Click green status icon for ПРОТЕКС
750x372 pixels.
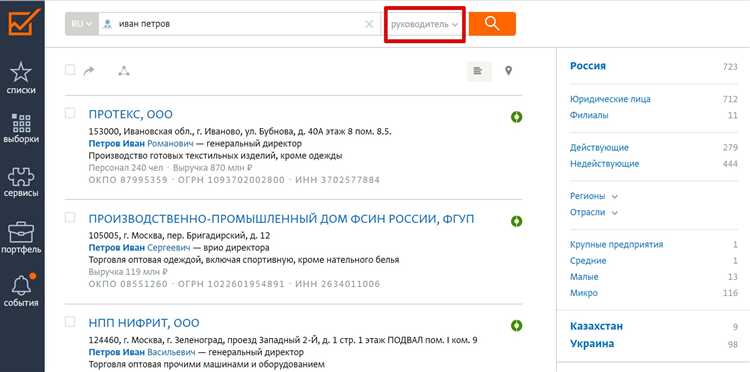(516, 117)
